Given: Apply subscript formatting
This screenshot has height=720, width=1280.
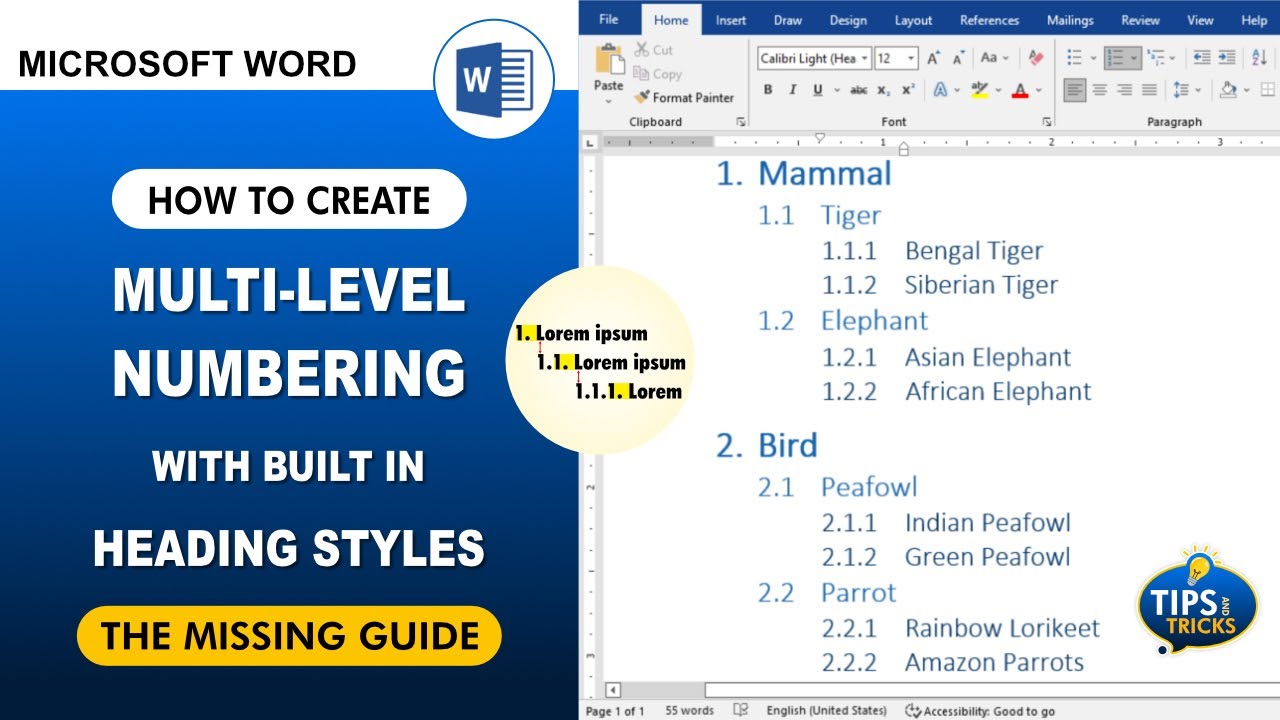Looking at the screenshot, I should pos(883,90).
